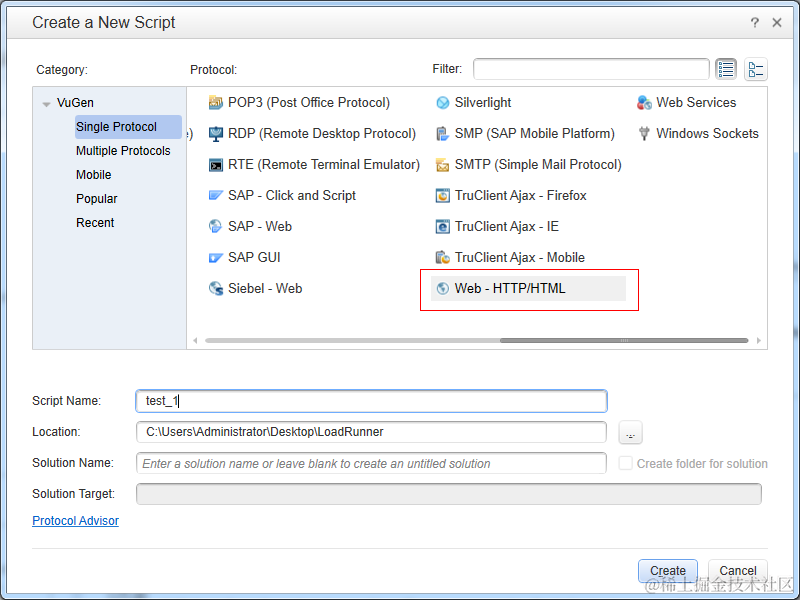
Task: Select 'TruClient Ajax - Firefox' text
Action: [520, 195]
